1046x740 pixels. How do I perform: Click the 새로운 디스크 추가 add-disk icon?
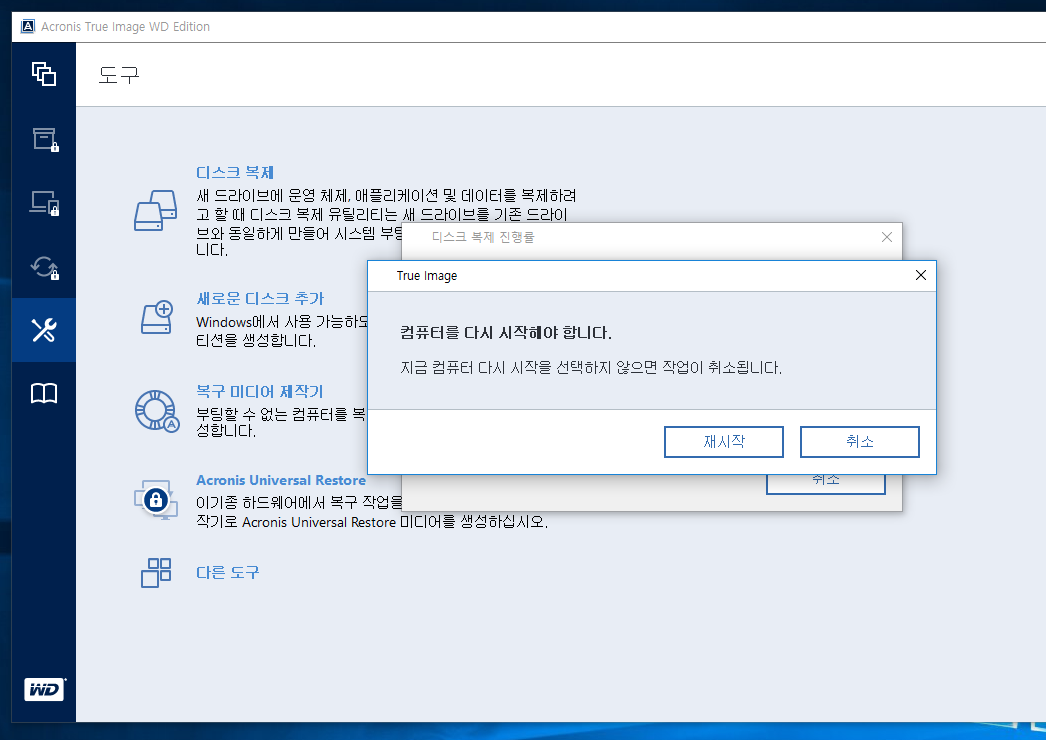pyautogui.click(x=157, y=317)
